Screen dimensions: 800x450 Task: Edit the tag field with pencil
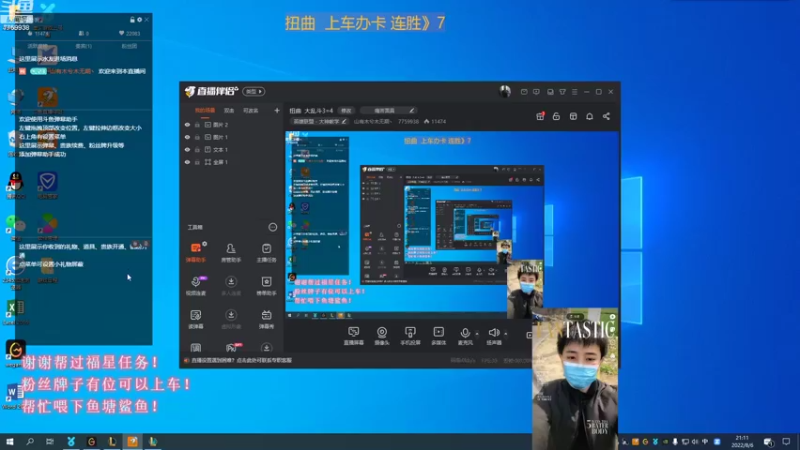pyautogui.click(x=388, y=110)
